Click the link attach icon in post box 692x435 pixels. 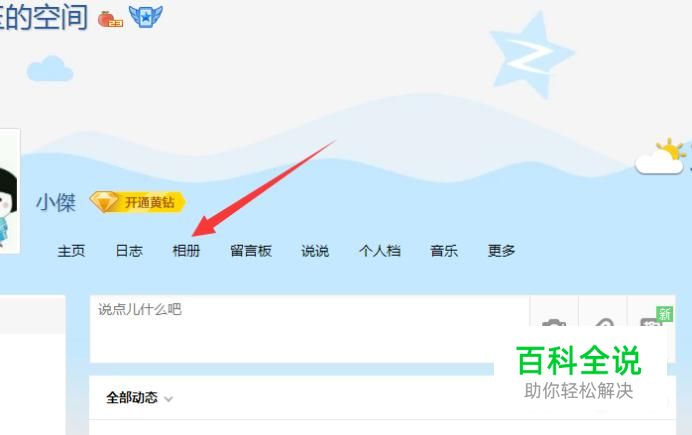tap(603, 323)
